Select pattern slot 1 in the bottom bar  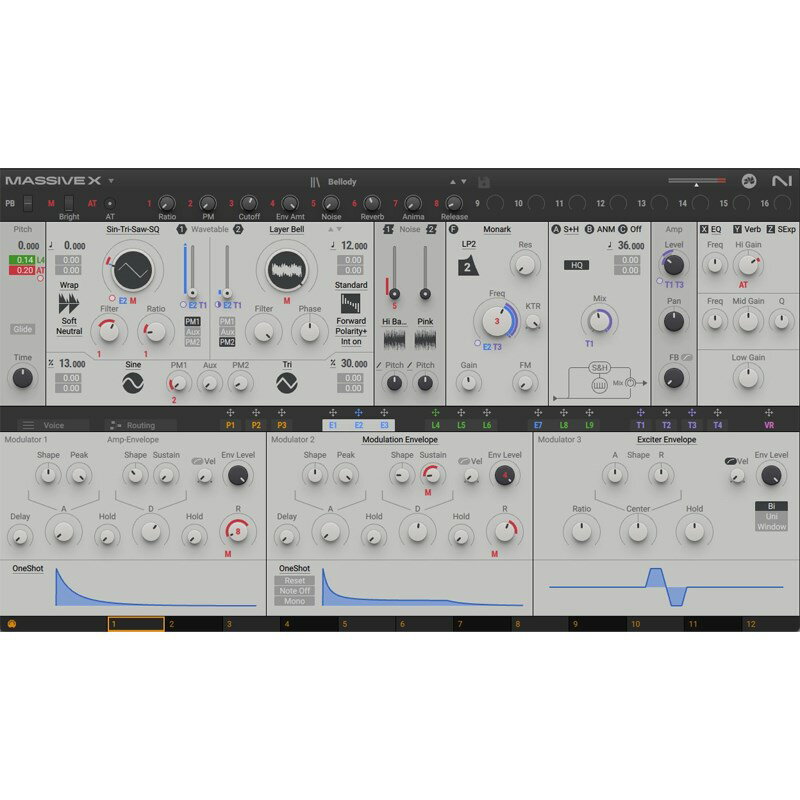pyautogui.click(x=135, y=623)
